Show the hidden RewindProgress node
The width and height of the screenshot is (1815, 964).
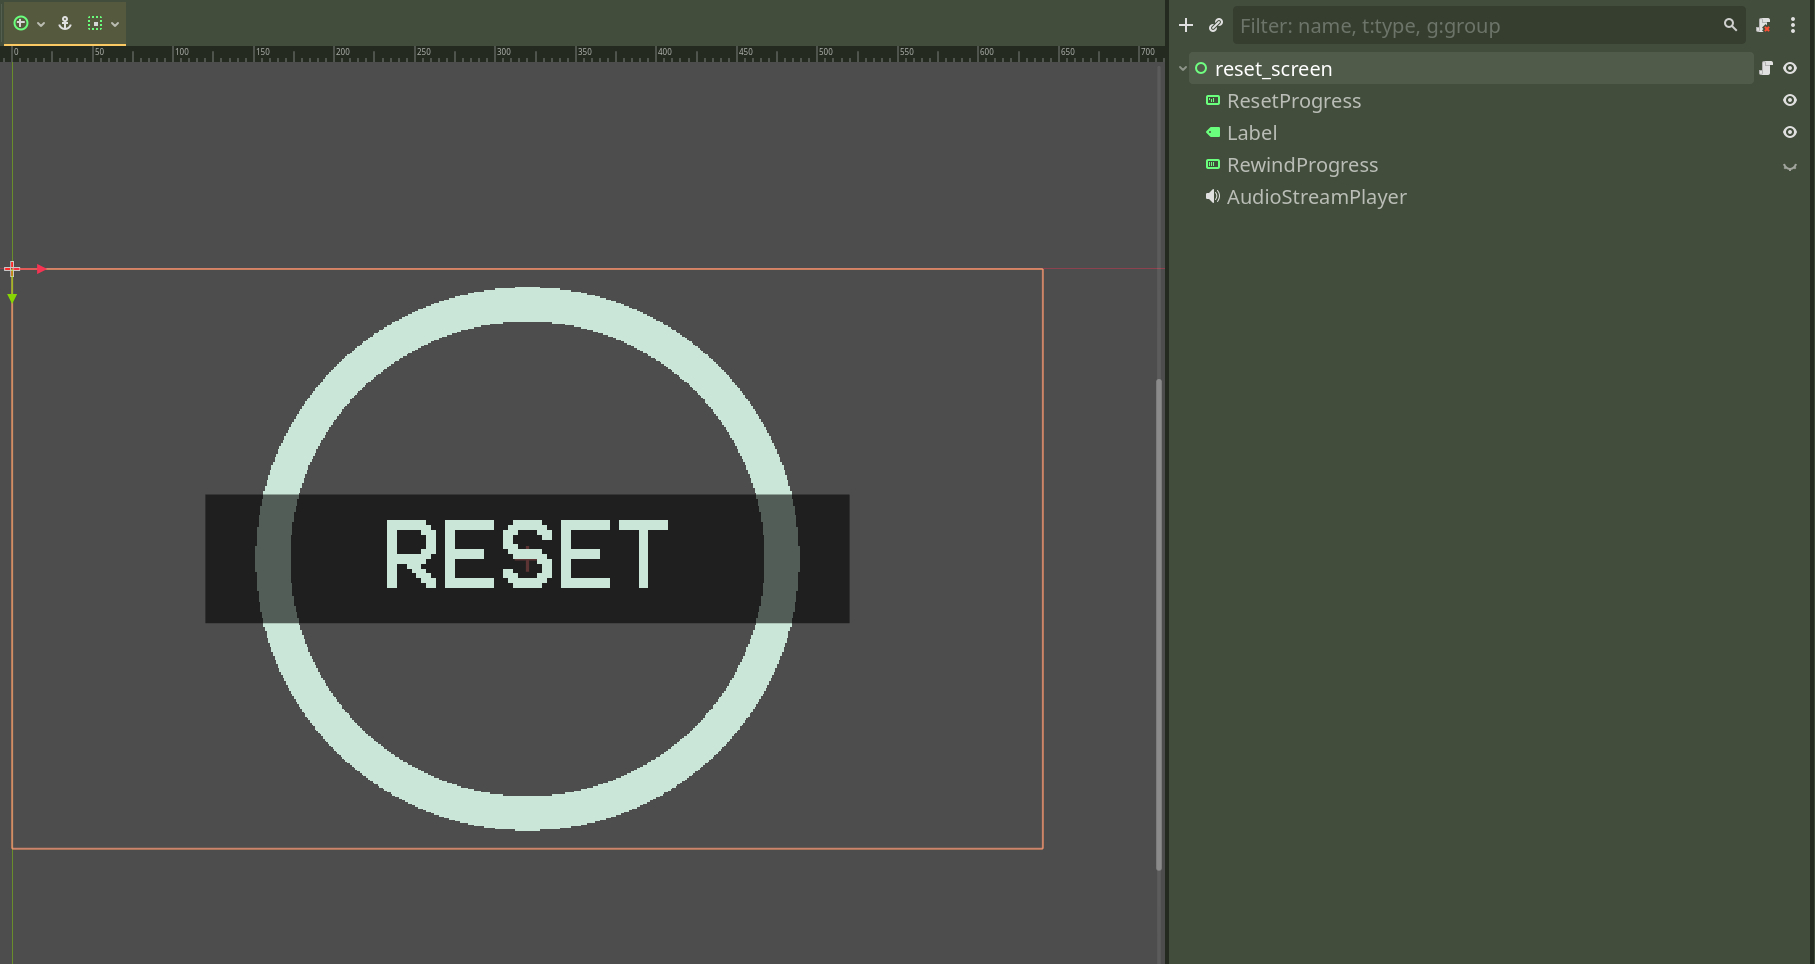(1790, 165)
